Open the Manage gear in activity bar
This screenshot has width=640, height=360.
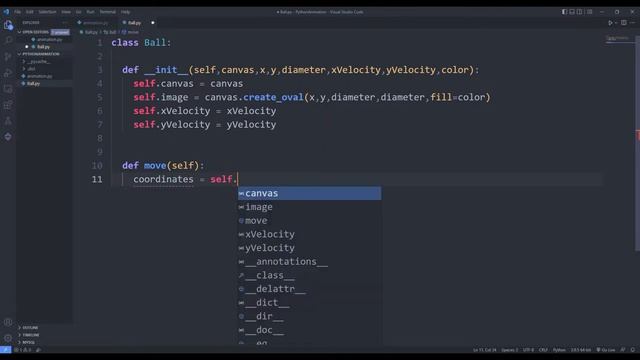pos(8,338)
